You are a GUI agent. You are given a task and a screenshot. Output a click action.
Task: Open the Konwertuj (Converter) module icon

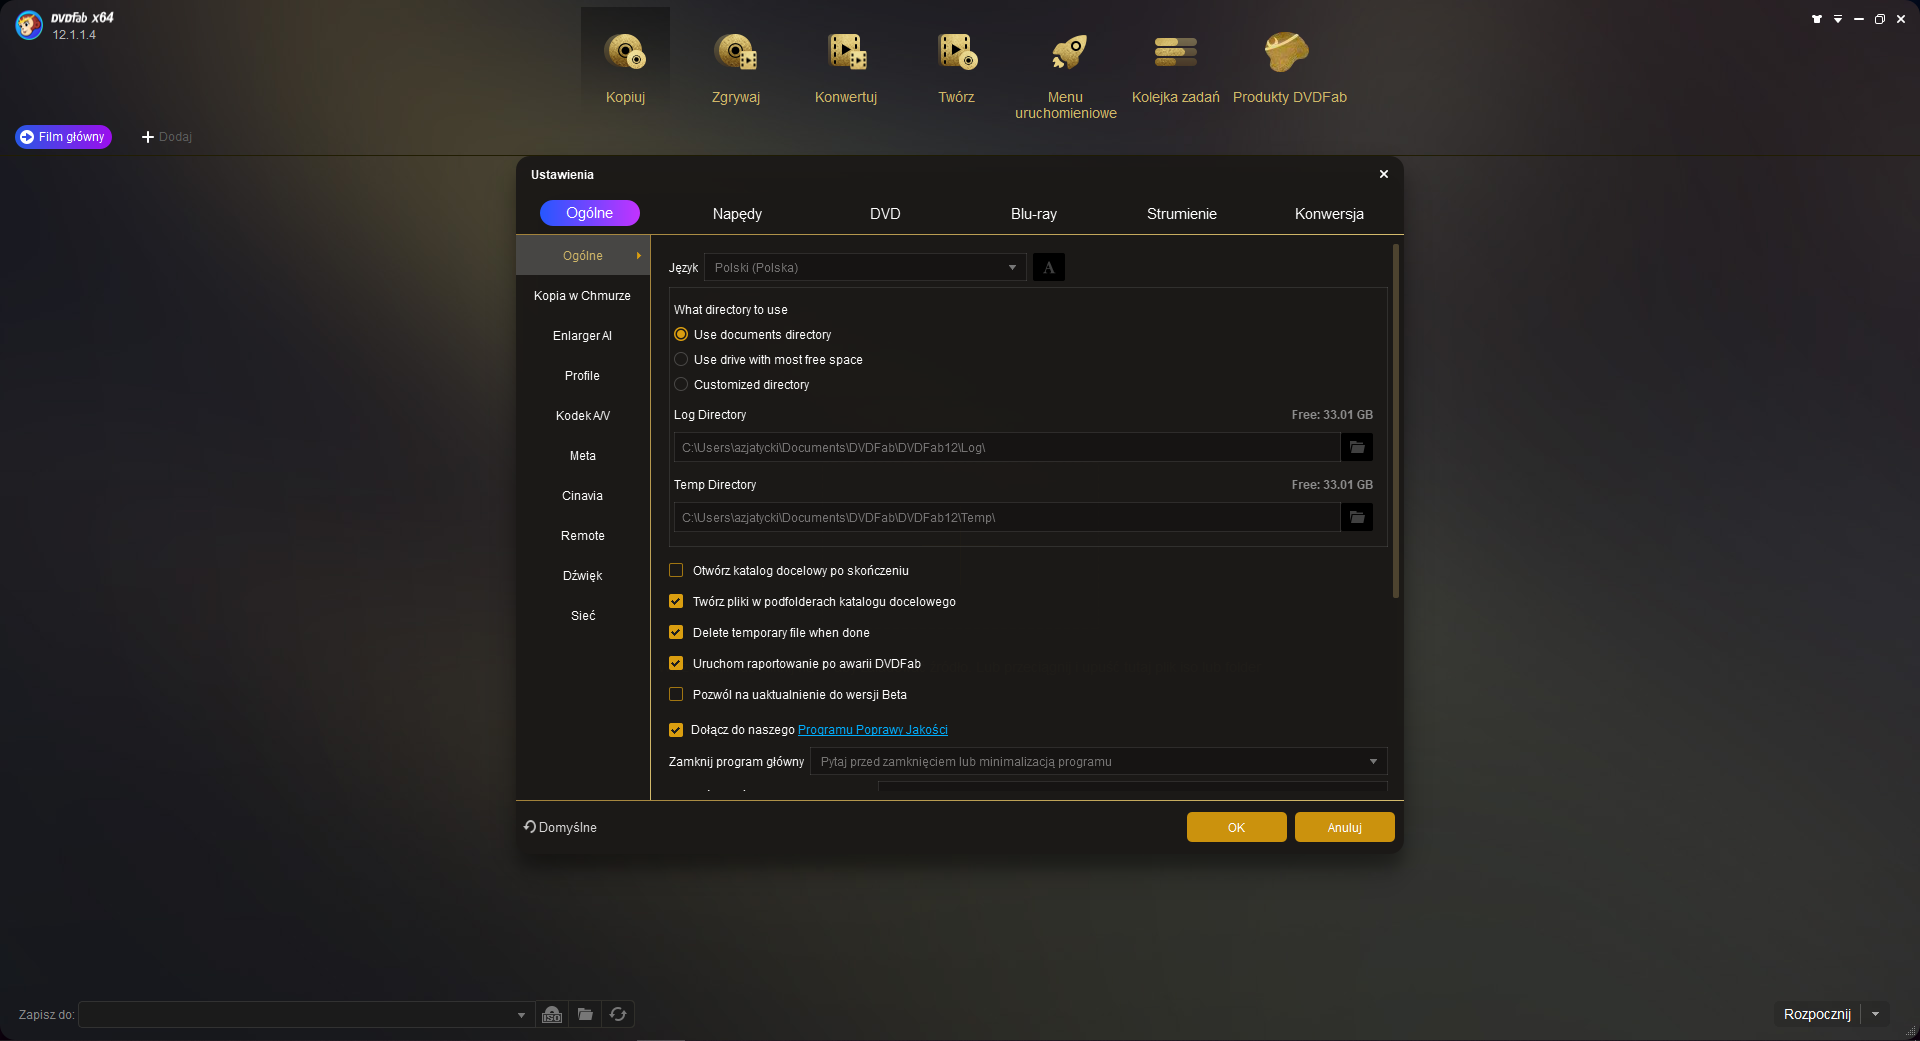846,52
